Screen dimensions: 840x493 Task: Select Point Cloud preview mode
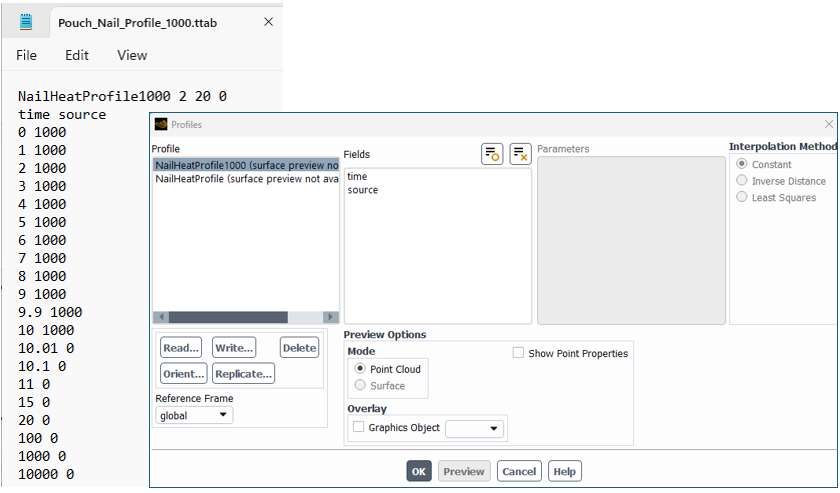(360, 369)
